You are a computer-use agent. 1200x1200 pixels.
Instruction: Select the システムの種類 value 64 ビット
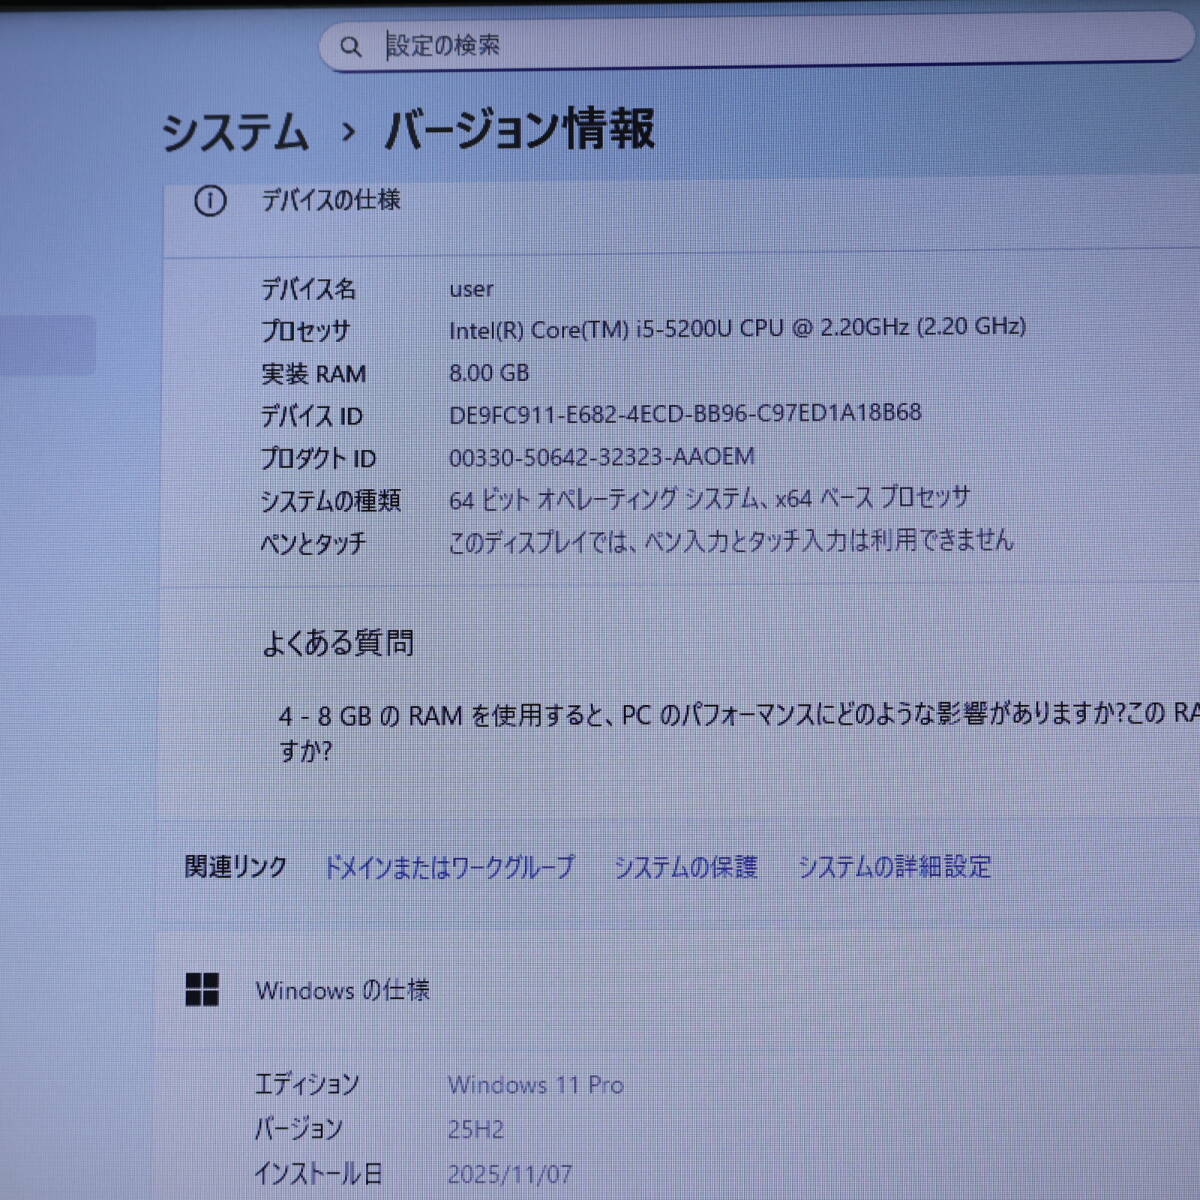click(x=709, y=498)
